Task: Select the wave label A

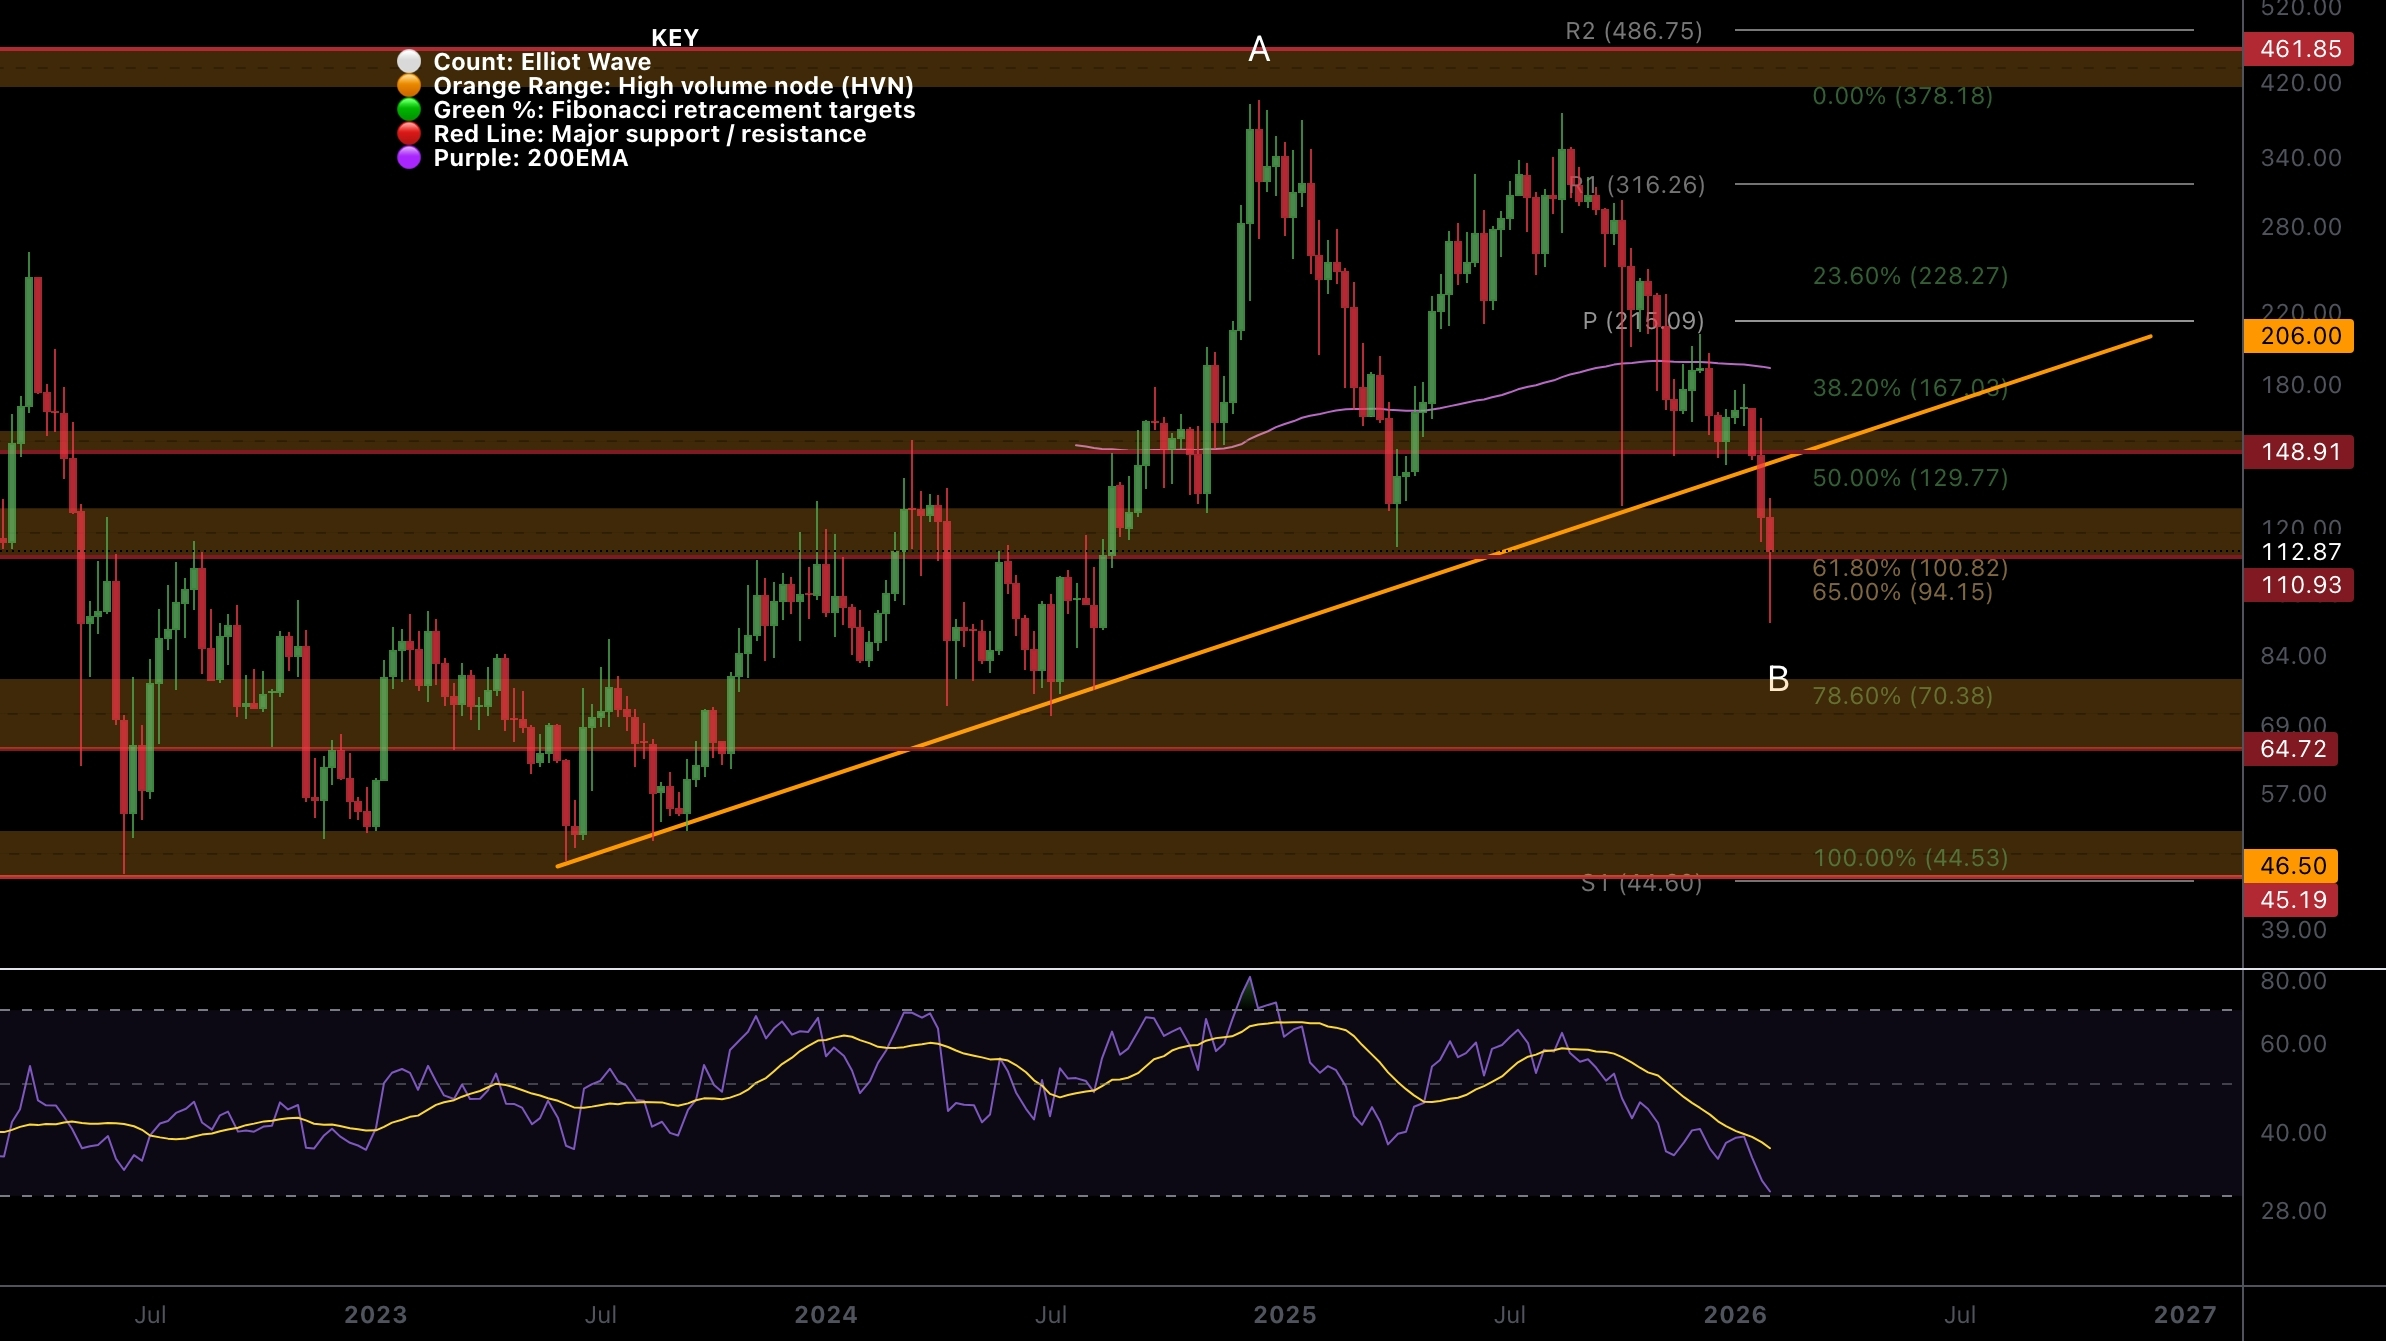Action: click(1259, 49)
